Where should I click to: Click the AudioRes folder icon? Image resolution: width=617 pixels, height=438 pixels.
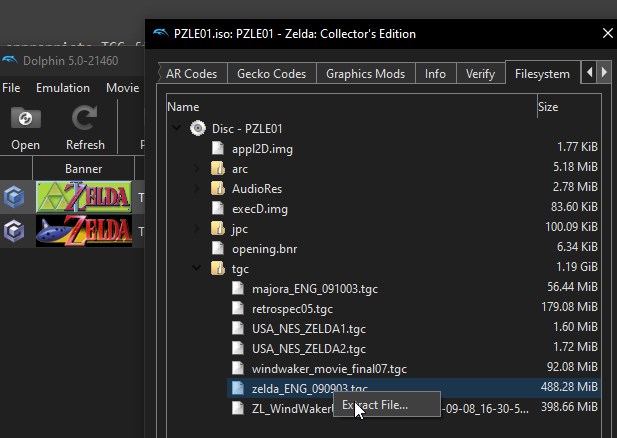218,189
